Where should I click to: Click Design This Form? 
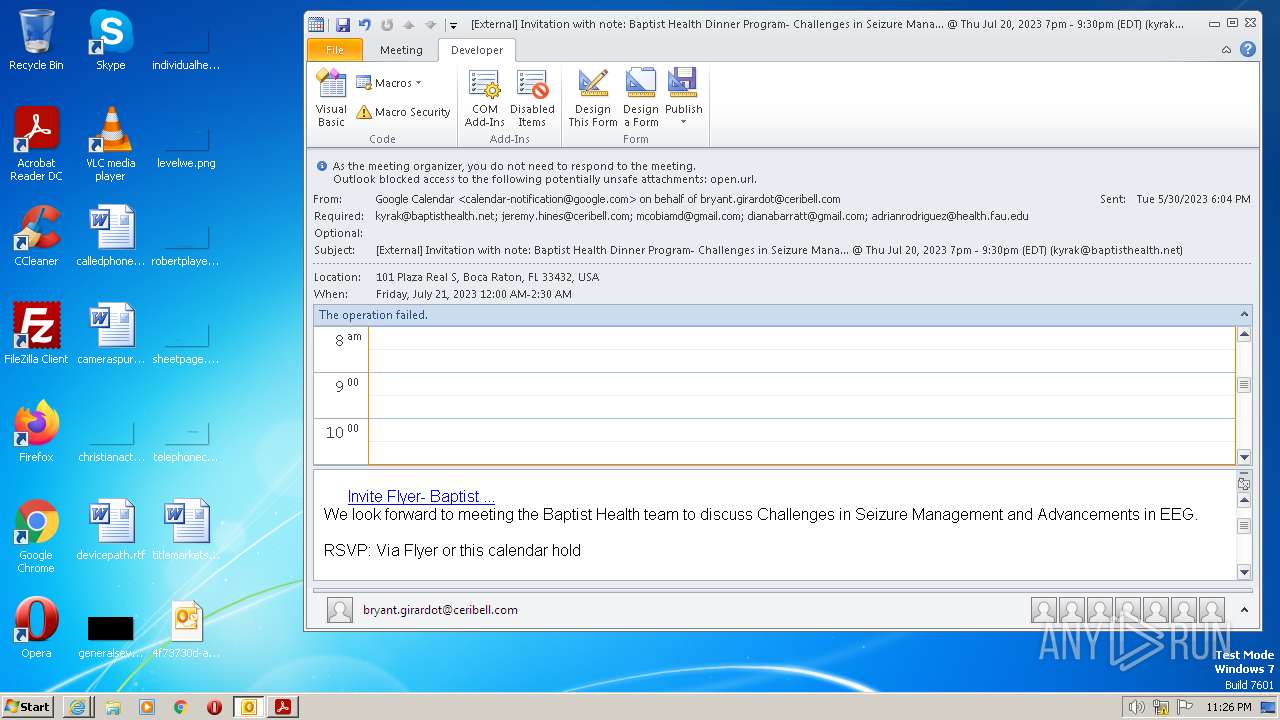click(593, 98)
